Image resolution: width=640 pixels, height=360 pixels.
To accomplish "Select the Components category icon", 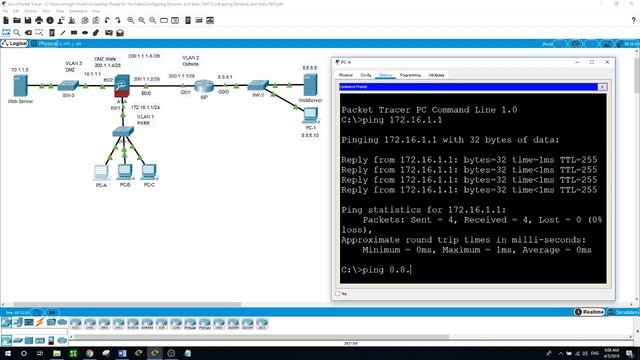I will pyautogui.click(x=29, y=322).
